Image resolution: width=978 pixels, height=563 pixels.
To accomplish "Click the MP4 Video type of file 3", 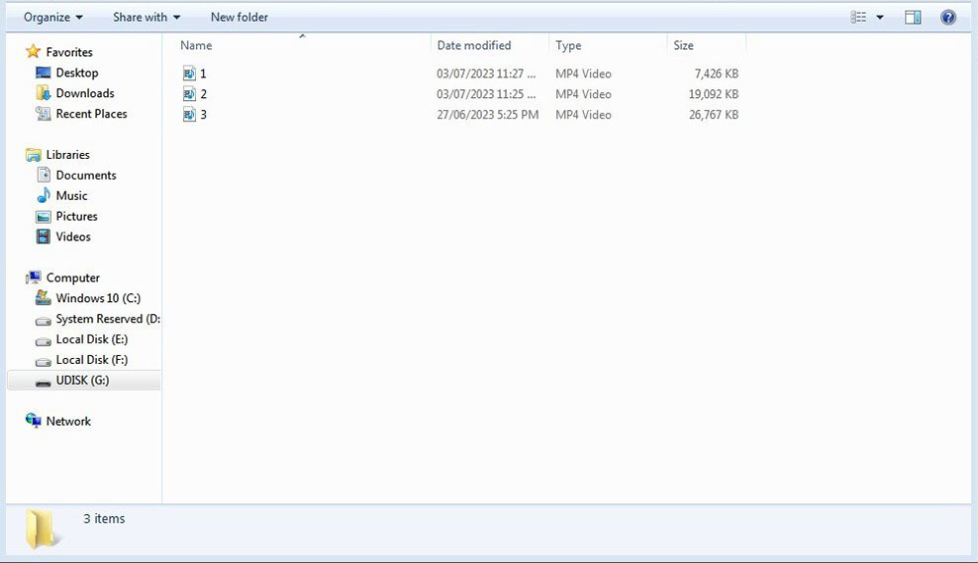I will [x=583, y=115].
